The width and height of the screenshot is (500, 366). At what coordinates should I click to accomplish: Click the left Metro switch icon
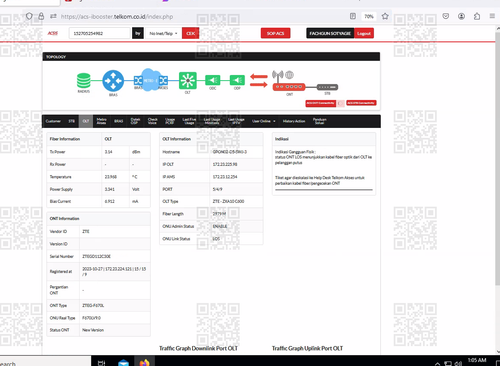[x=138, y=80]
